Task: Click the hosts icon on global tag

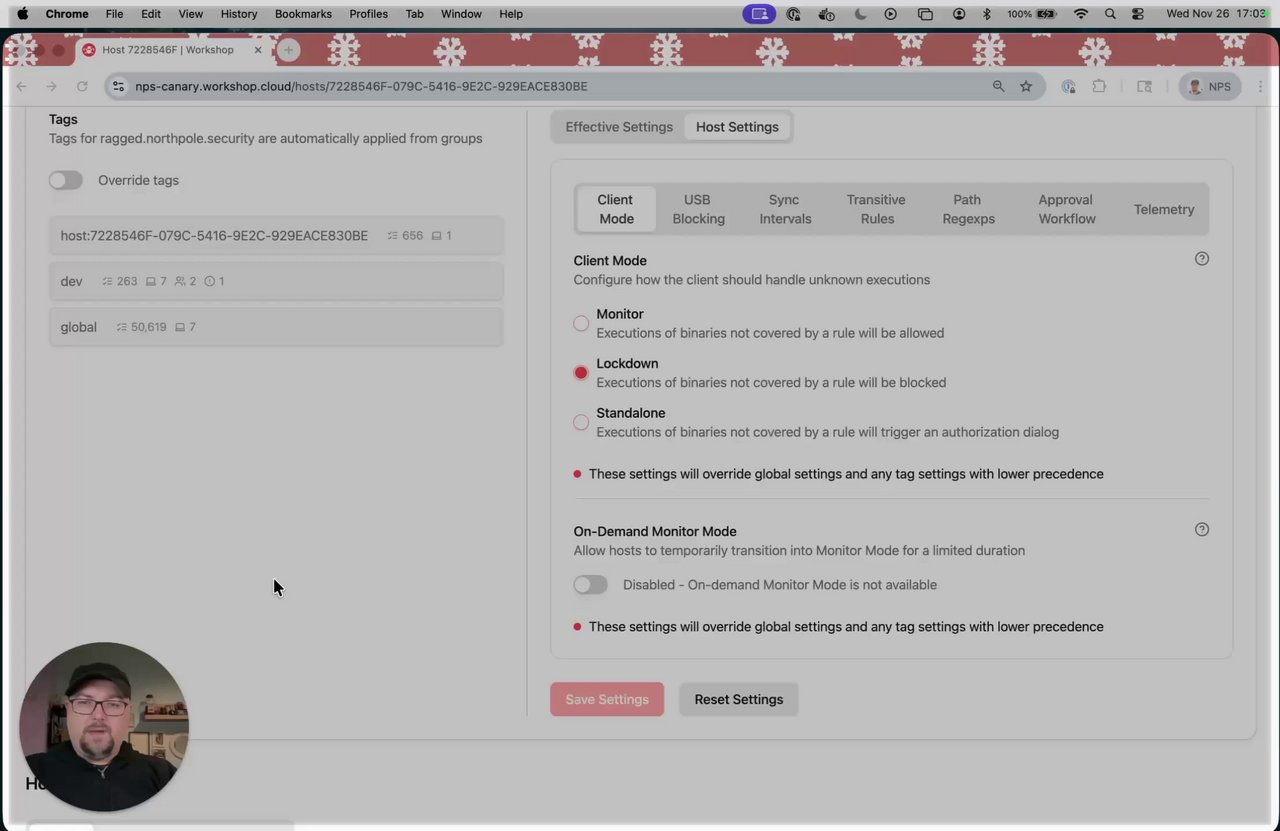Action: point(180,327)
